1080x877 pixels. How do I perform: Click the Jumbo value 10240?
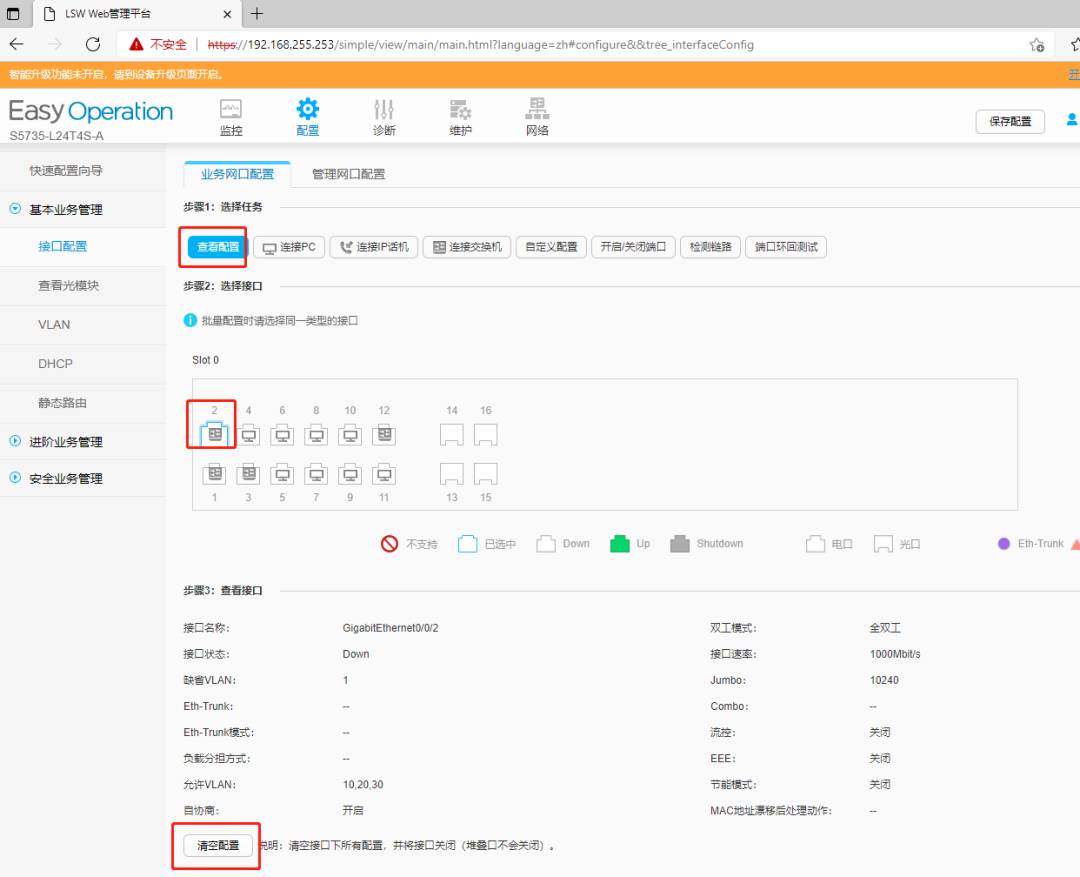[884, 680]
